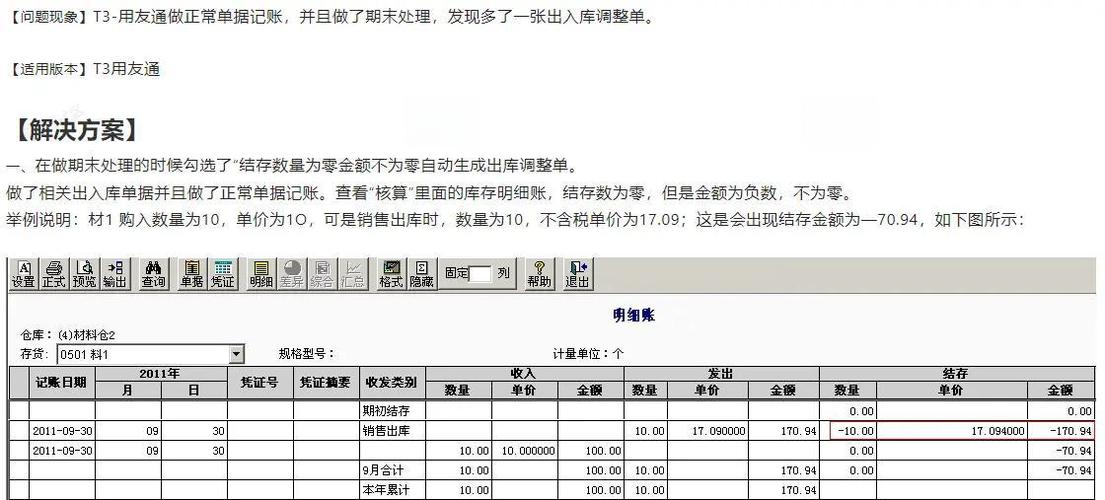Viewport: 1105px width, 500px height.
Task: Click the 结存 group header
Action: coord(957,374)
